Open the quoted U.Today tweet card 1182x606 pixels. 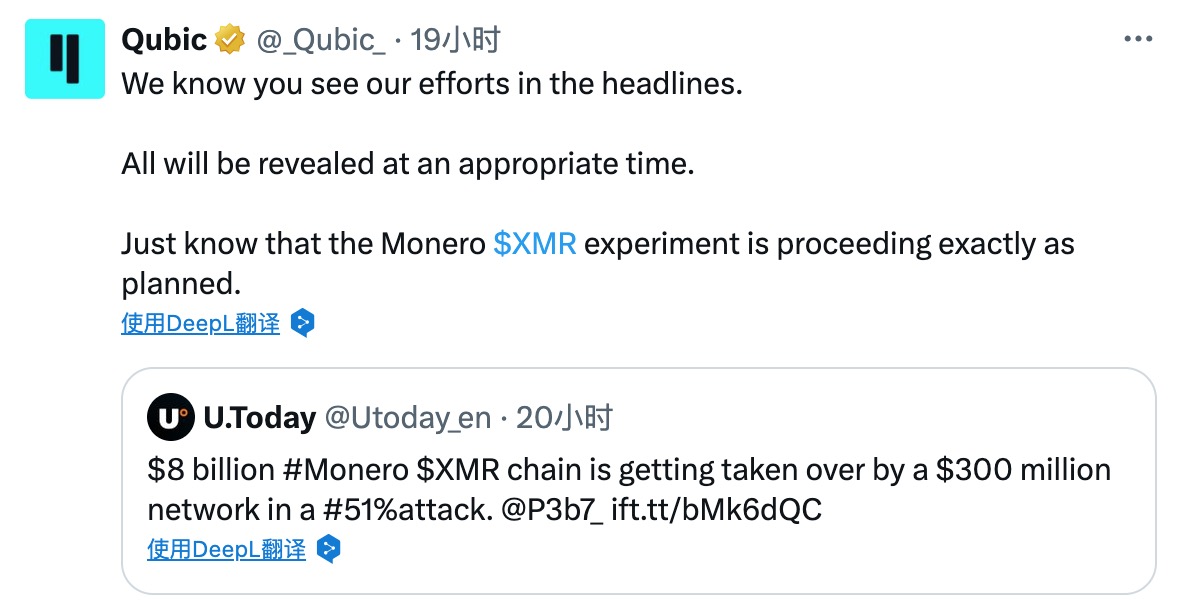(x=638, y=481)
